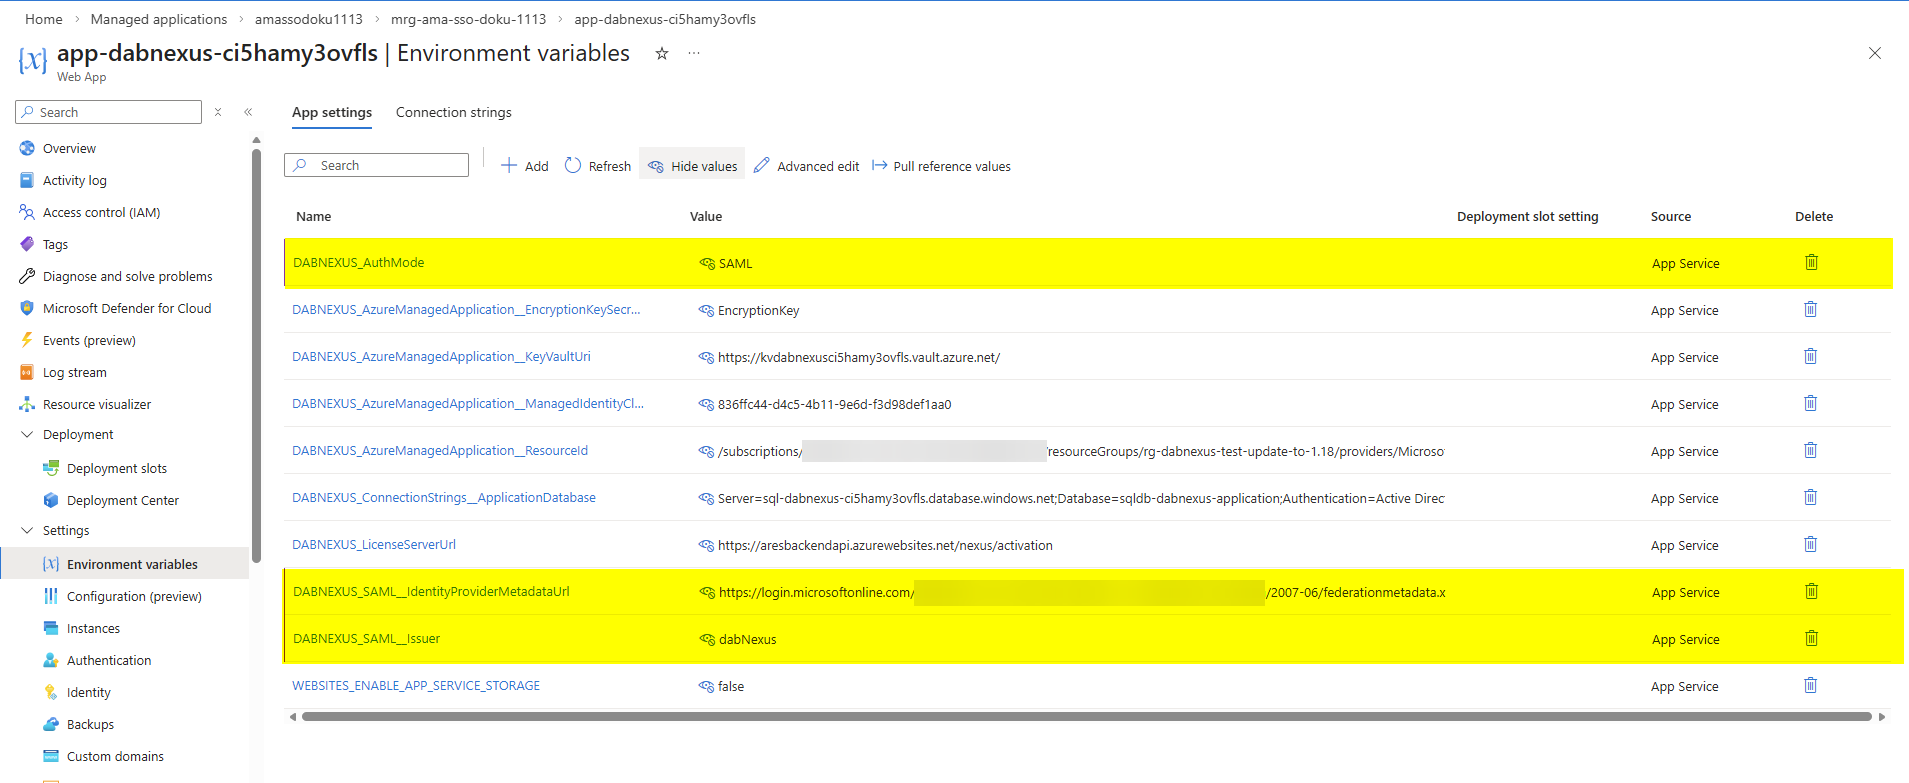This screenshot has height=783, width=1909.
Task: Refresh the app settings list
Action: click(x=598, y=166)
